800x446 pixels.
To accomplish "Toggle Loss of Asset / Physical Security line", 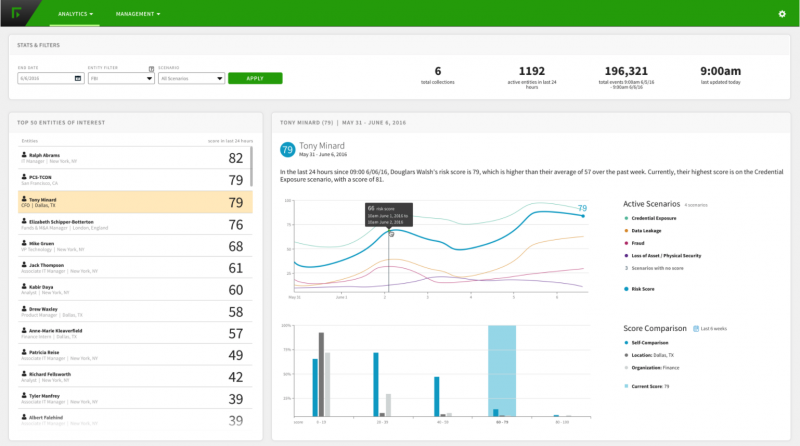I will tap(663, 256).
